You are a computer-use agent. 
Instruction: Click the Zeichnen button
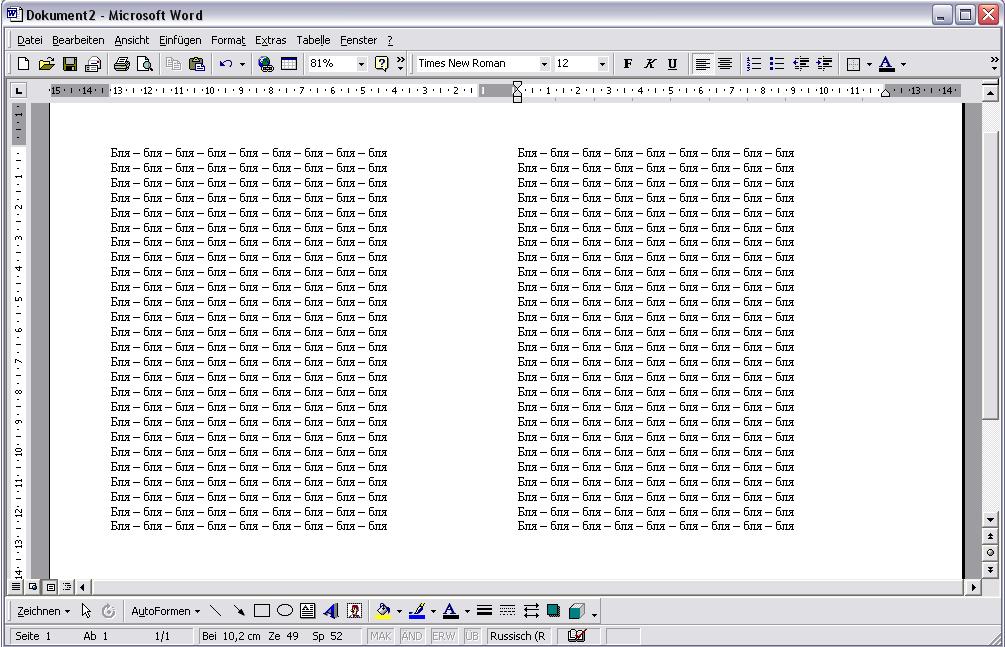click(x=43, y=611)
